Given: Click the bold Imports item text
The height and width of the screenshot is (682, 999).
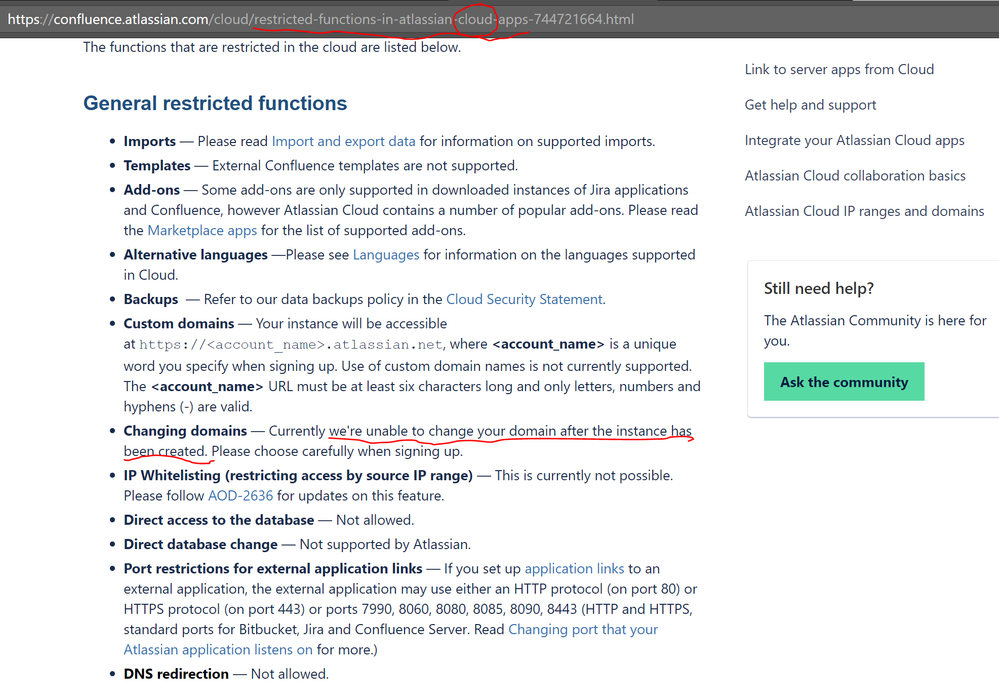Looking at the screenshot, I should tap(150, 141).
